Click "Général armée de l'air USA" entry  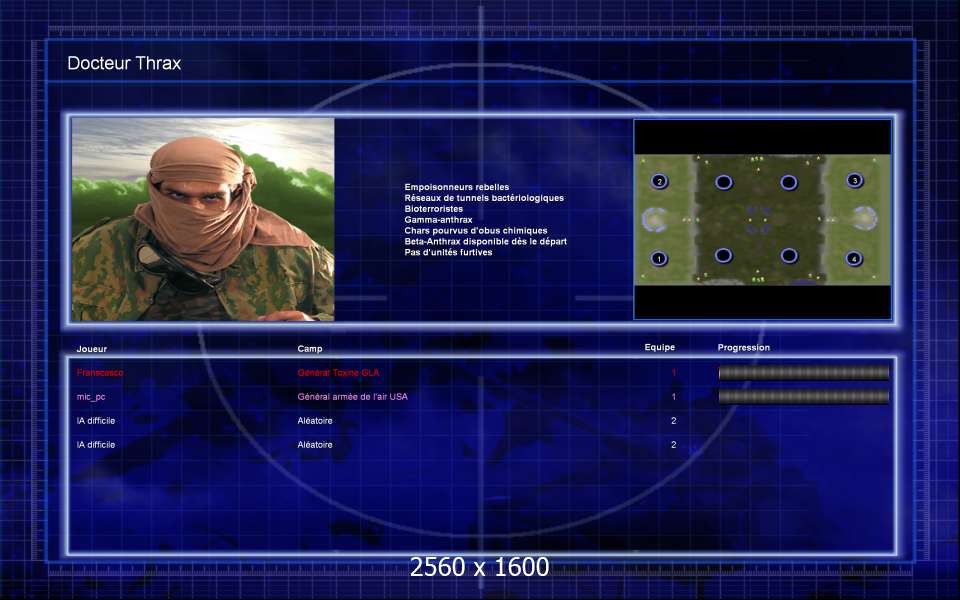tap(353, 397)
